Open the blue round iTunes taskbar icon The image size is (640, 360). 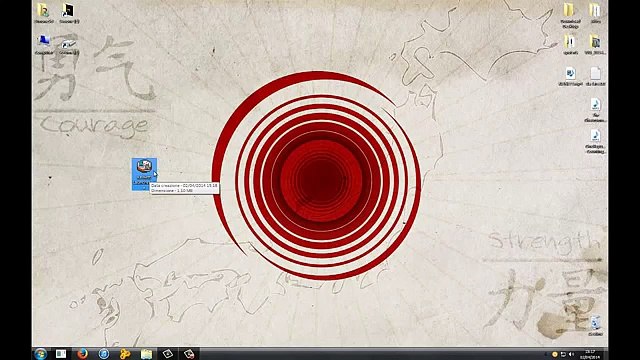pos(104,353)
